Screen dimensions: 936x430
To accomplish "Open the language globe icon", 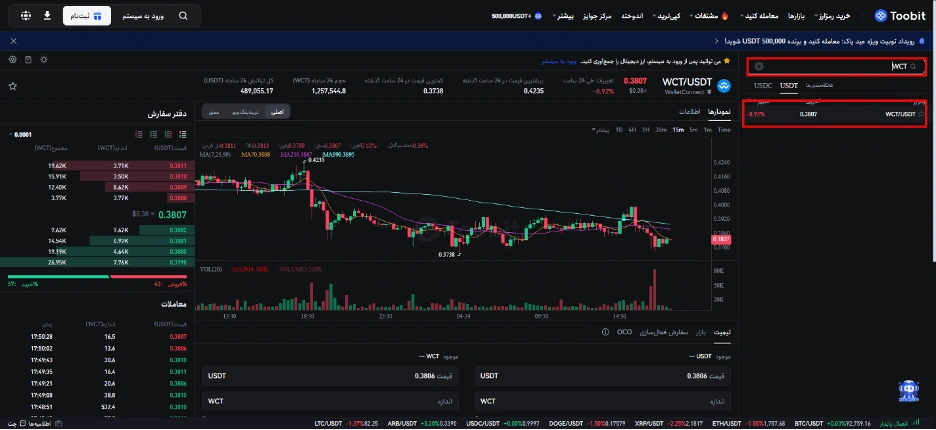I will [26, 17].
